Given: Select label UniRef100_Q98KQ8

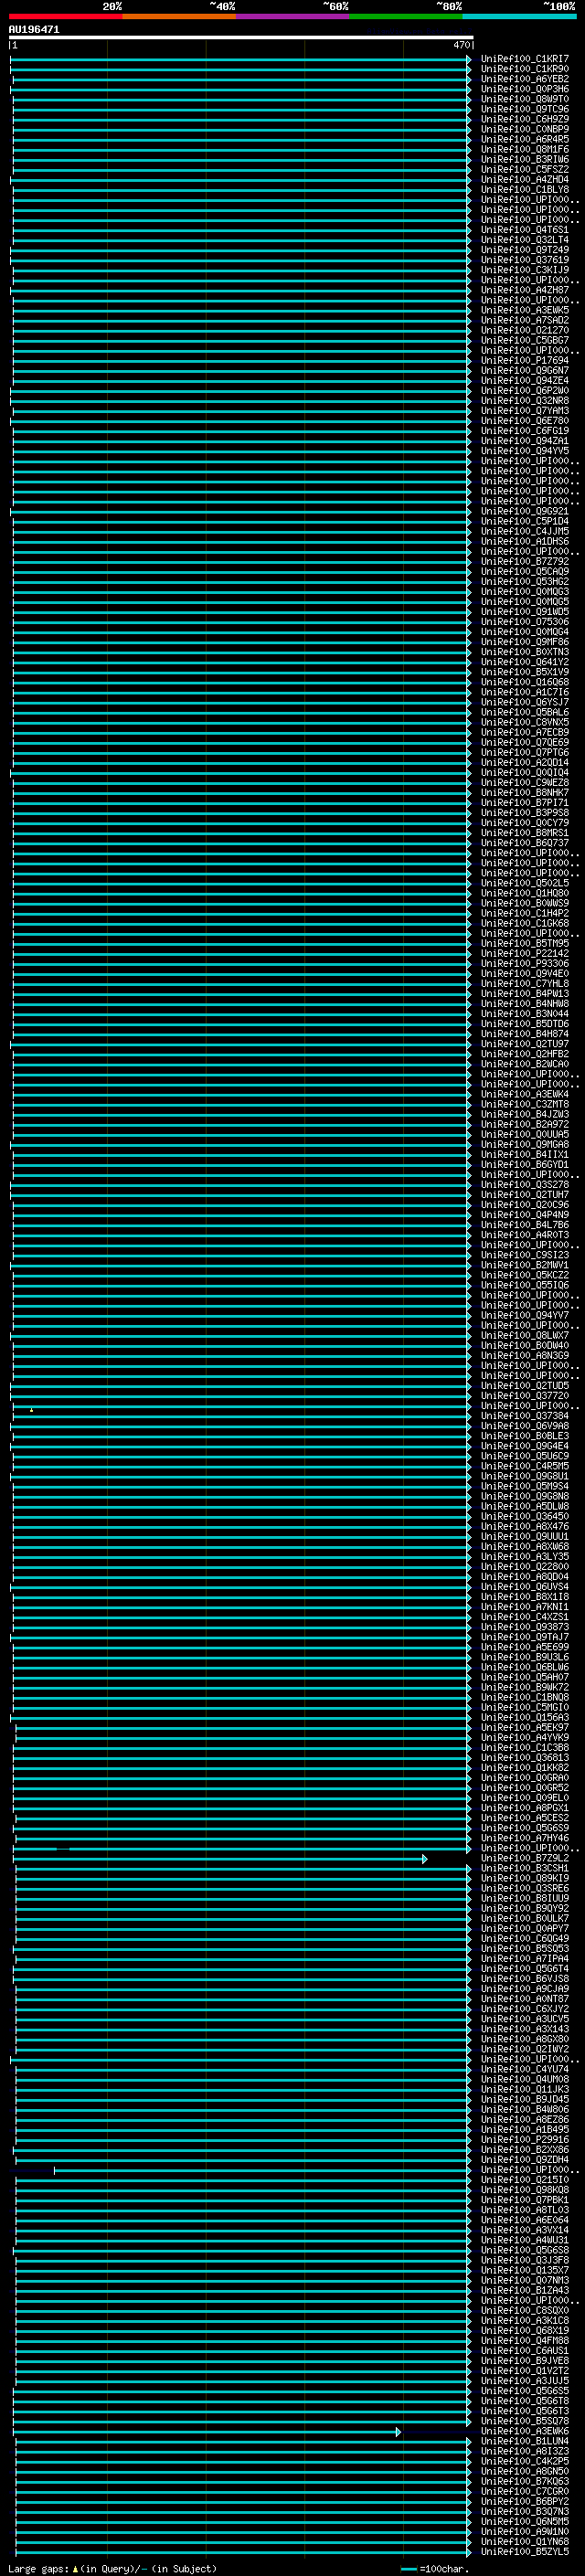Looking at the screenshot, I should [524, 2190].
